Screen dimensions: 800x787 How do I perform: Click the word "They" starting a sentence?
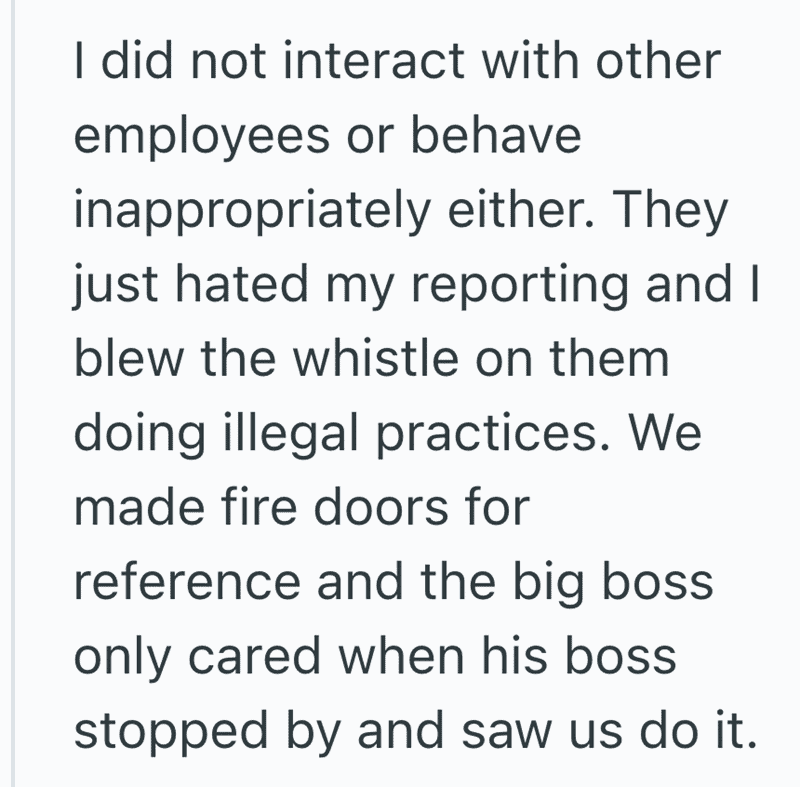[x=669, y=213]
